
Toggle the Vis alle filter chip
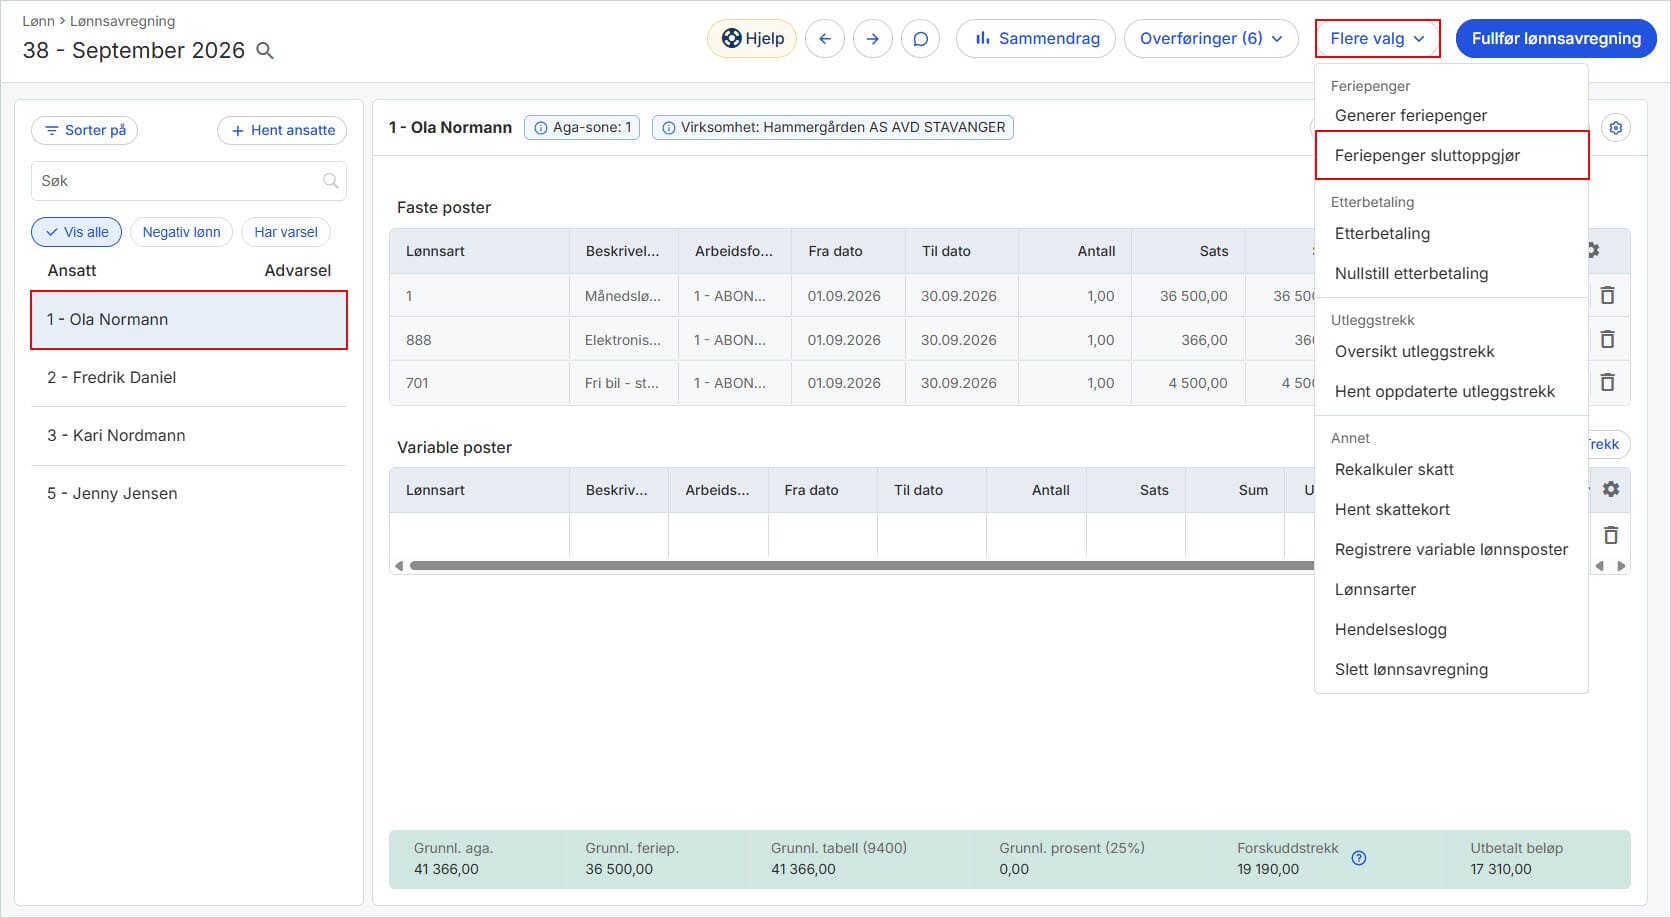[x=77, y=232]
